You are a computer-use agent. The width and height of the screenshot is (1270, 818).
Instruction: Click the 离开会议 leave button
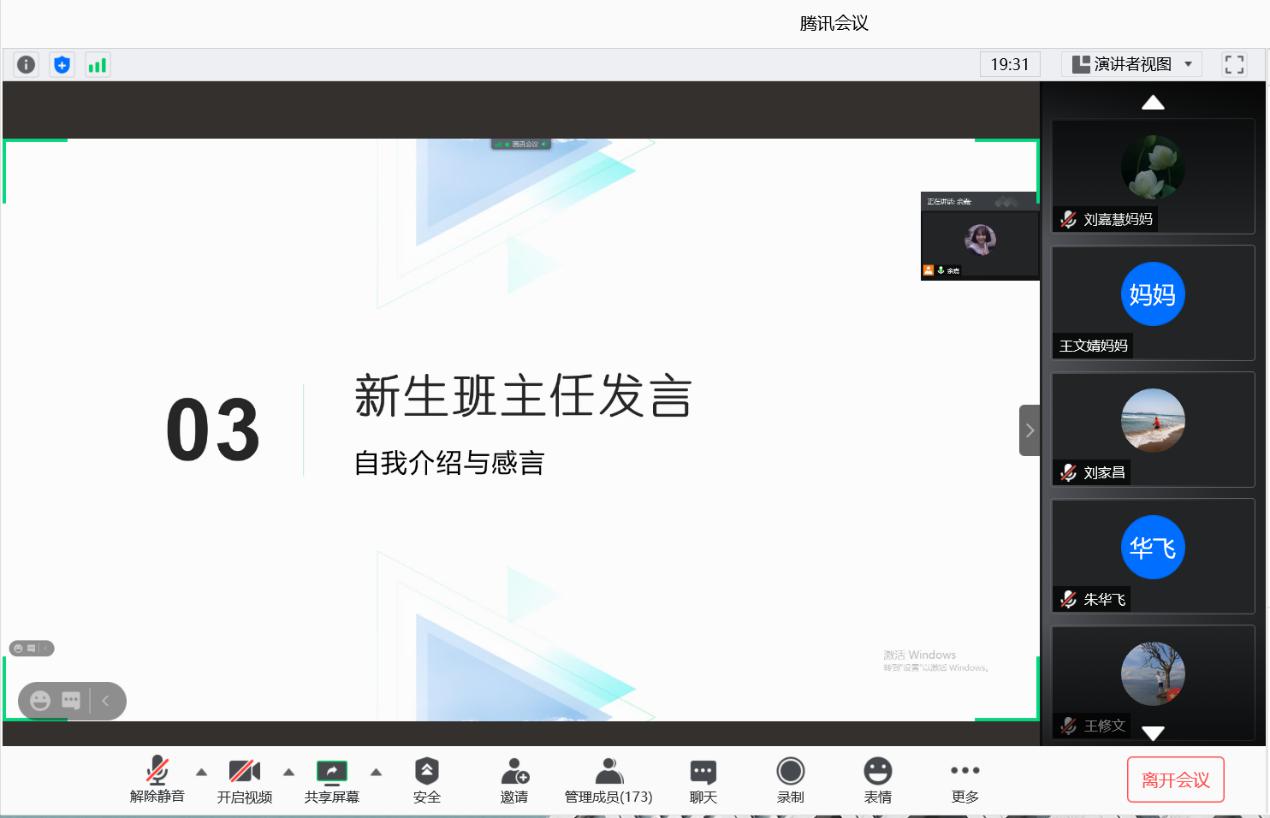tap(1175, 780)
